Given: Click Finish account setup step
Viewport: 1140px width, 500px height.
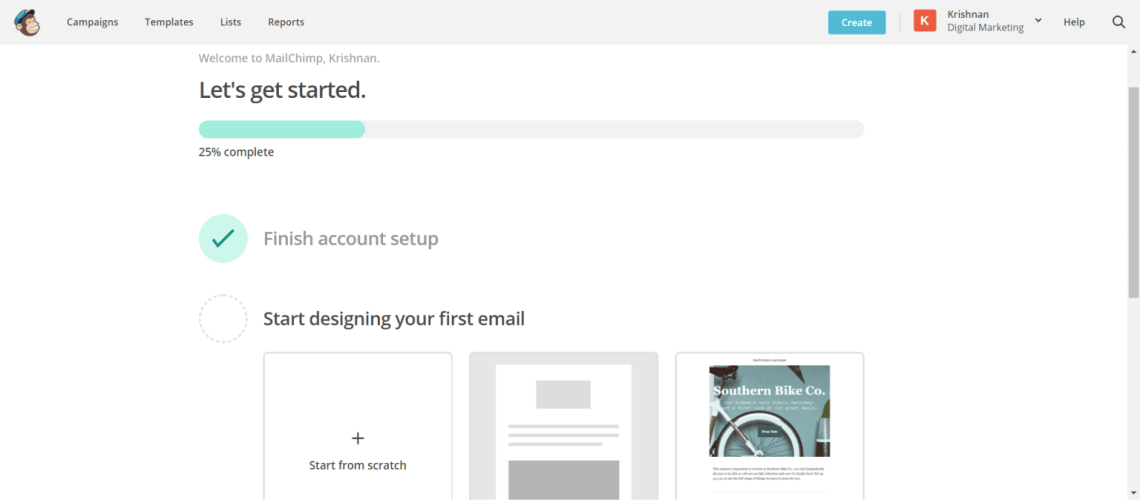Looking at the screenshot, I should pos(350,238).
